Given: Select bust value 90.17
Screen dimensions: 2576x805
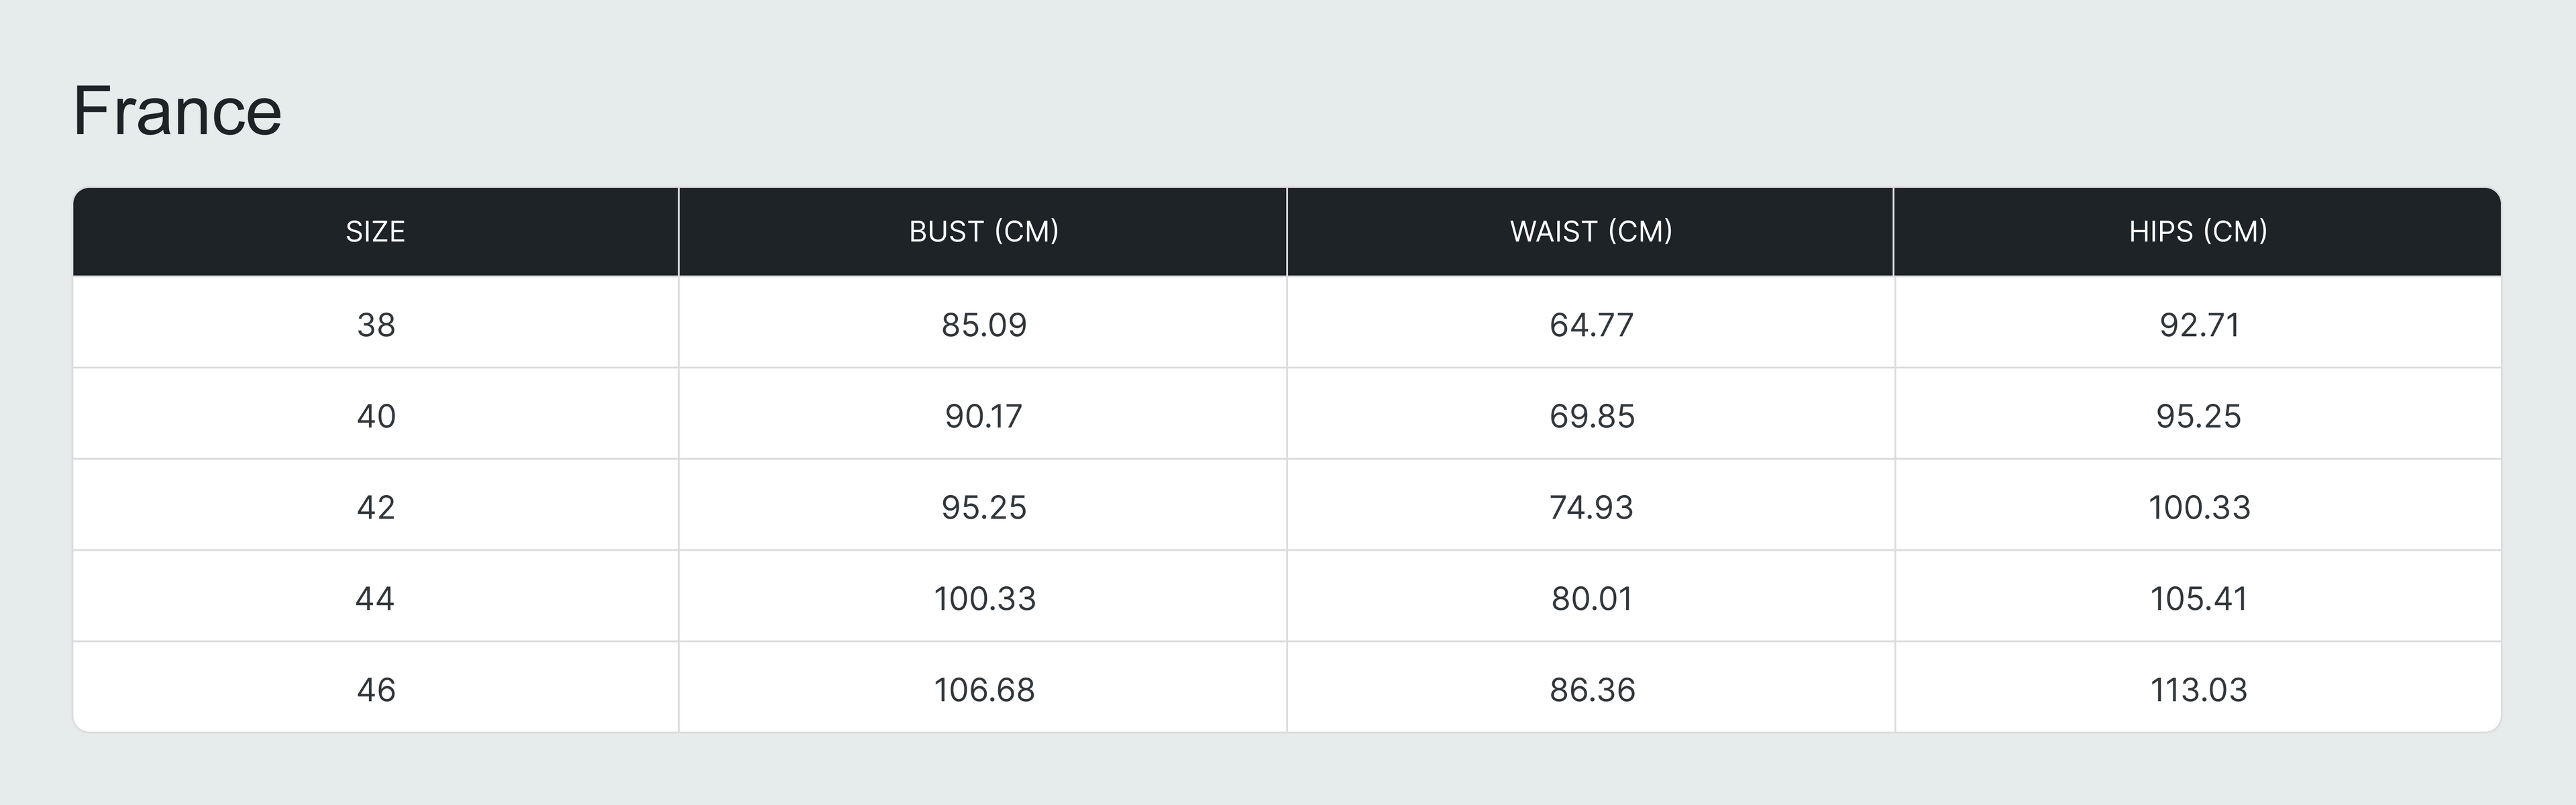Looking at the screenshot, I should 984,416.
